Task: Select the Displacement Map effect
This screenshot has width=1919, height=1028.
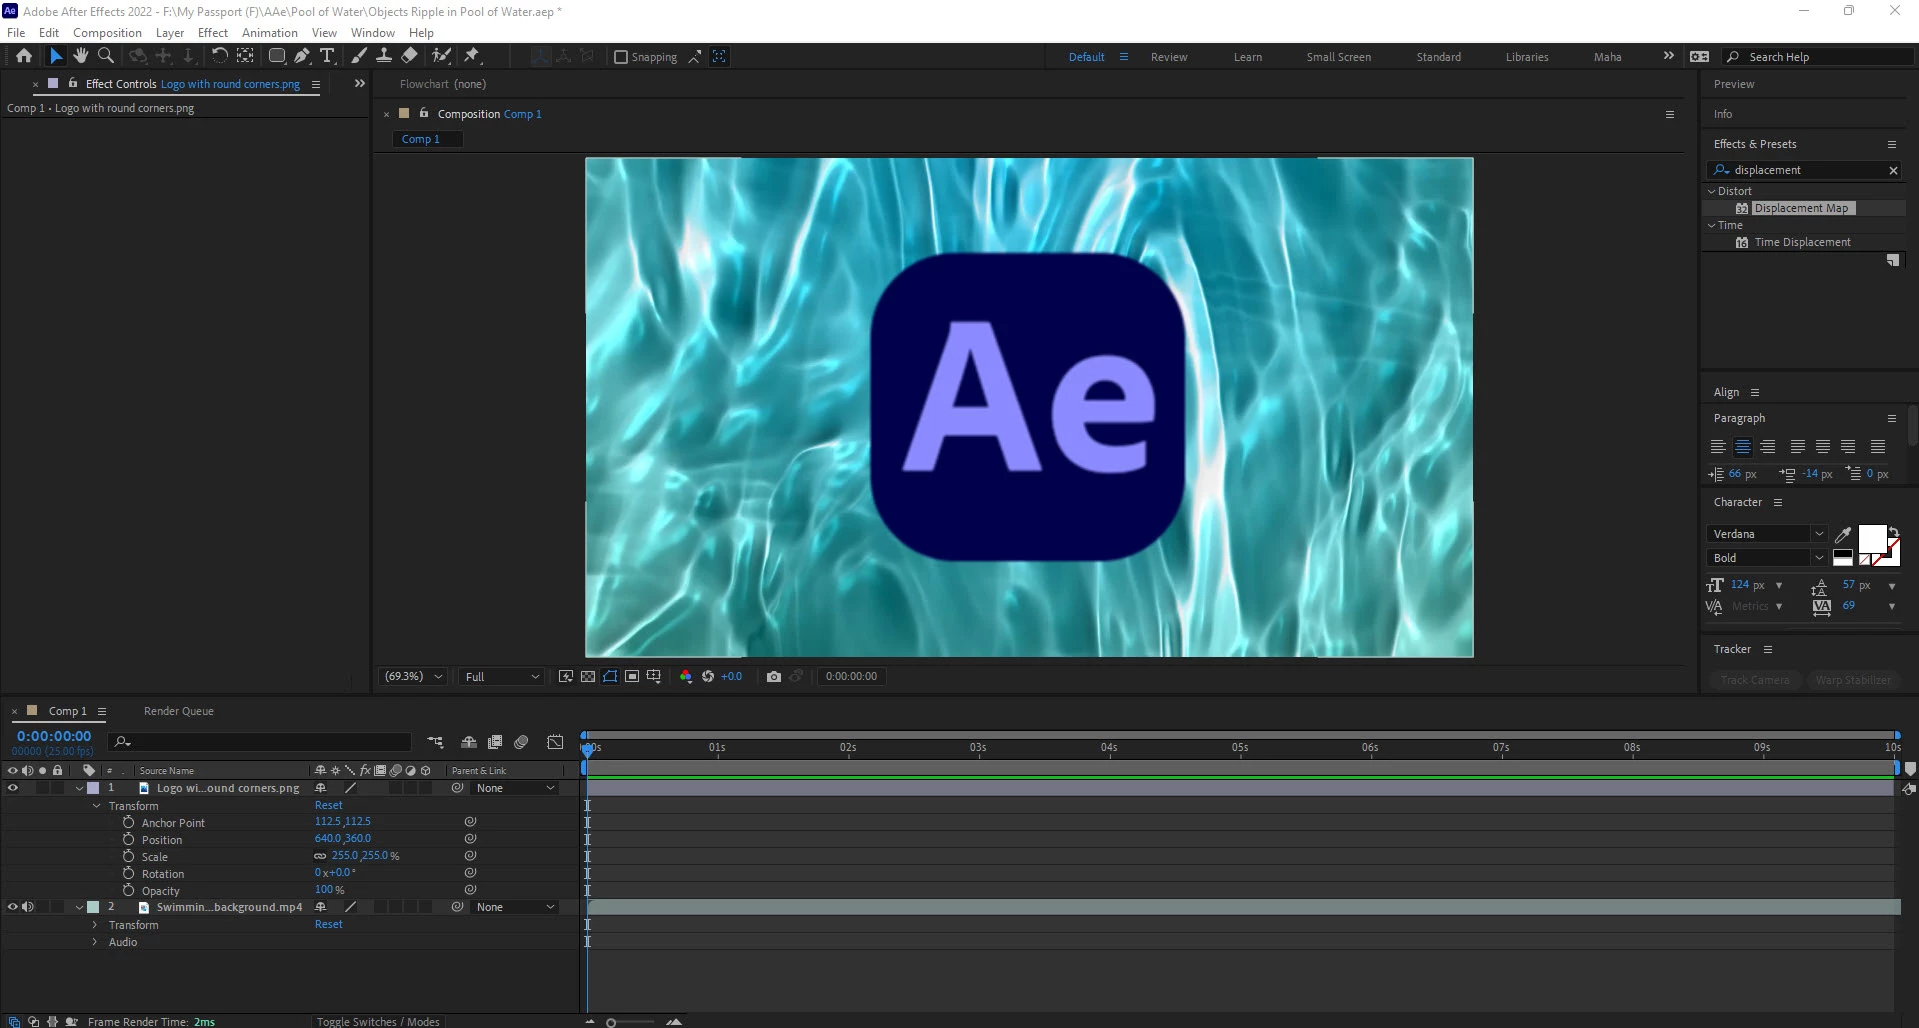Action: [1801, 208]
